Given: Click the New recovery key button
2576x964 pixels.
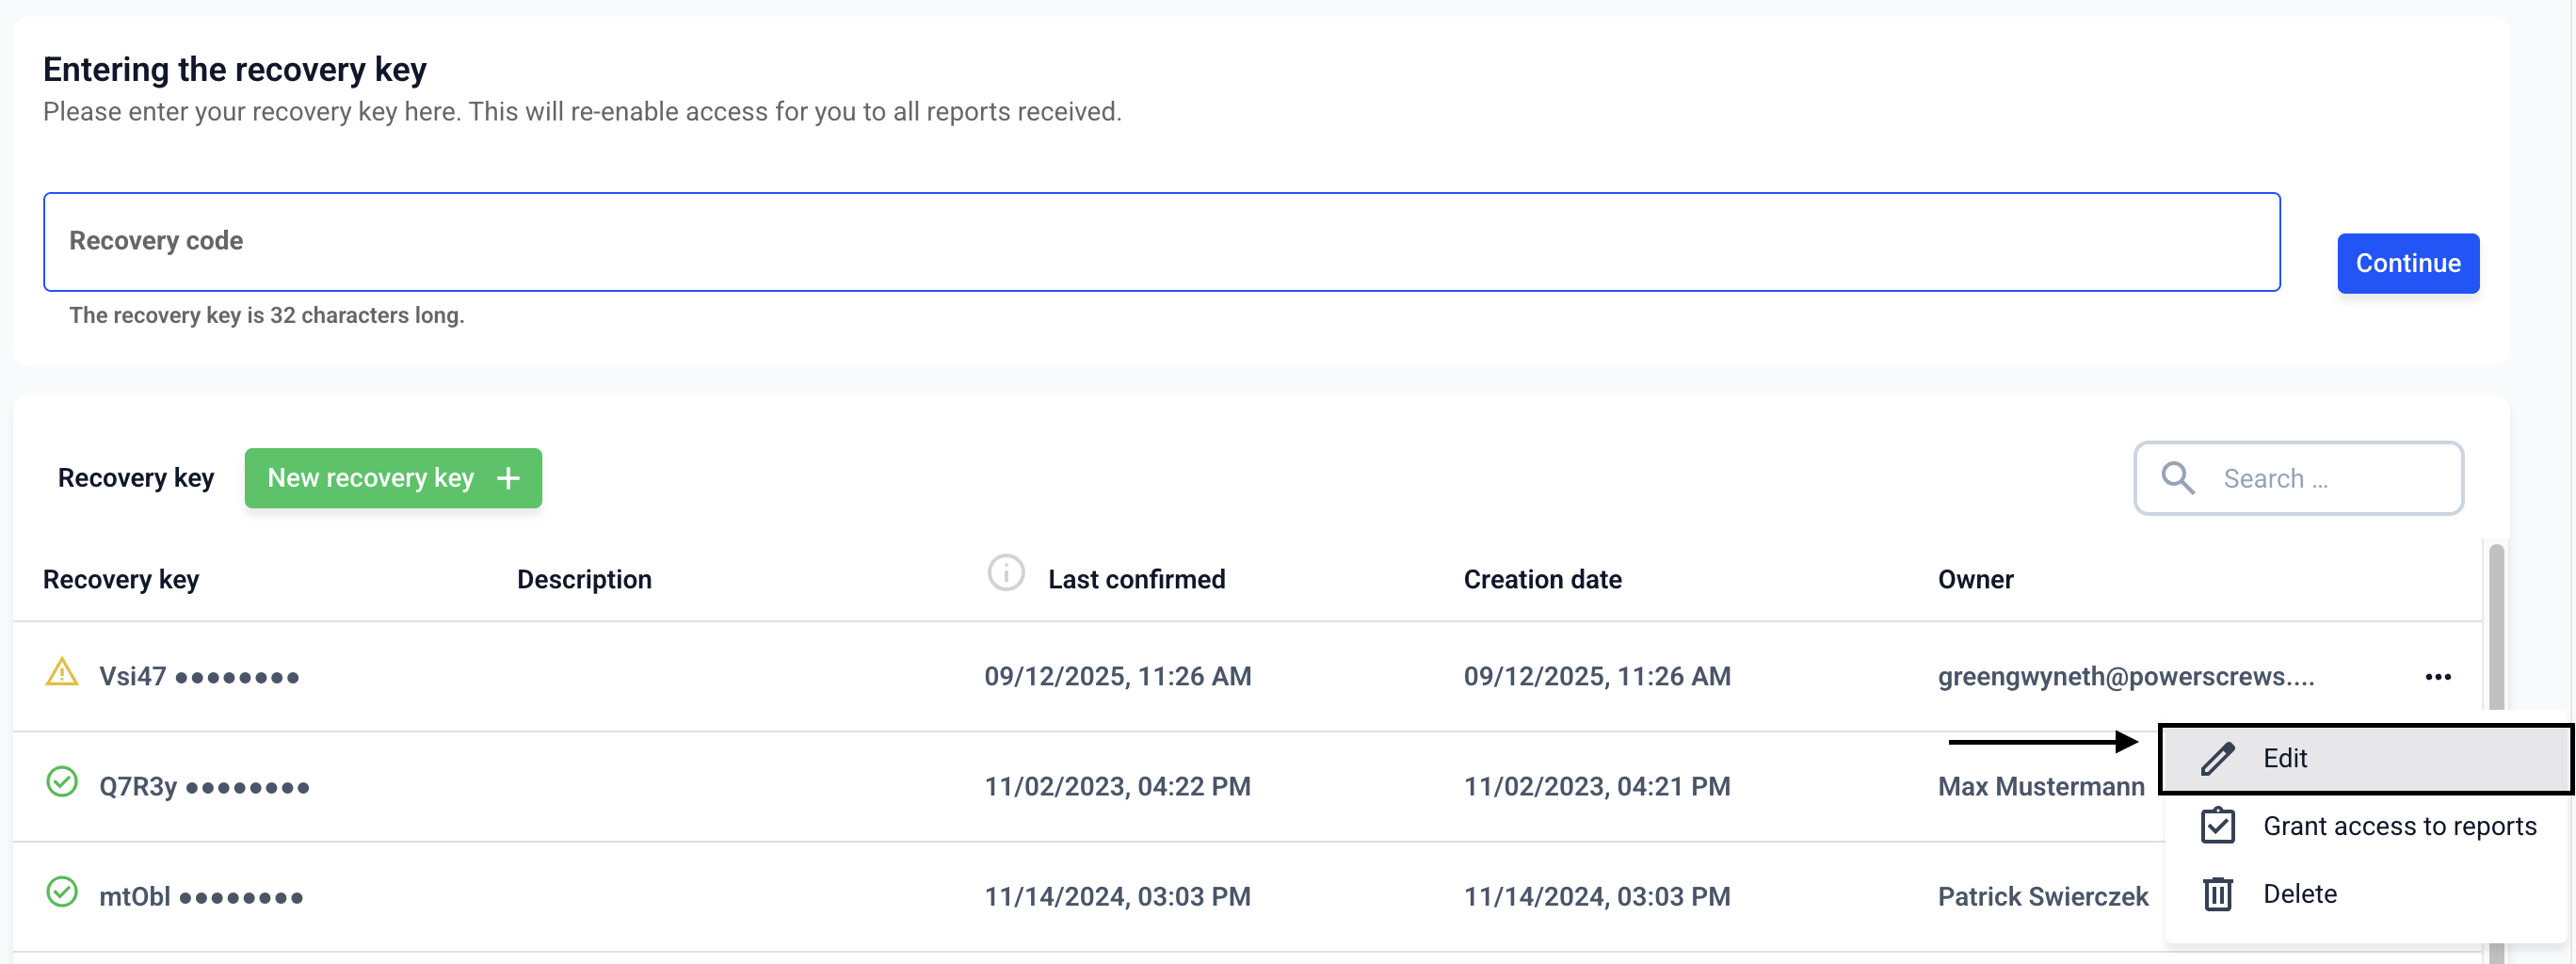Looking at the screenshot, I should [x=393, y=478].
